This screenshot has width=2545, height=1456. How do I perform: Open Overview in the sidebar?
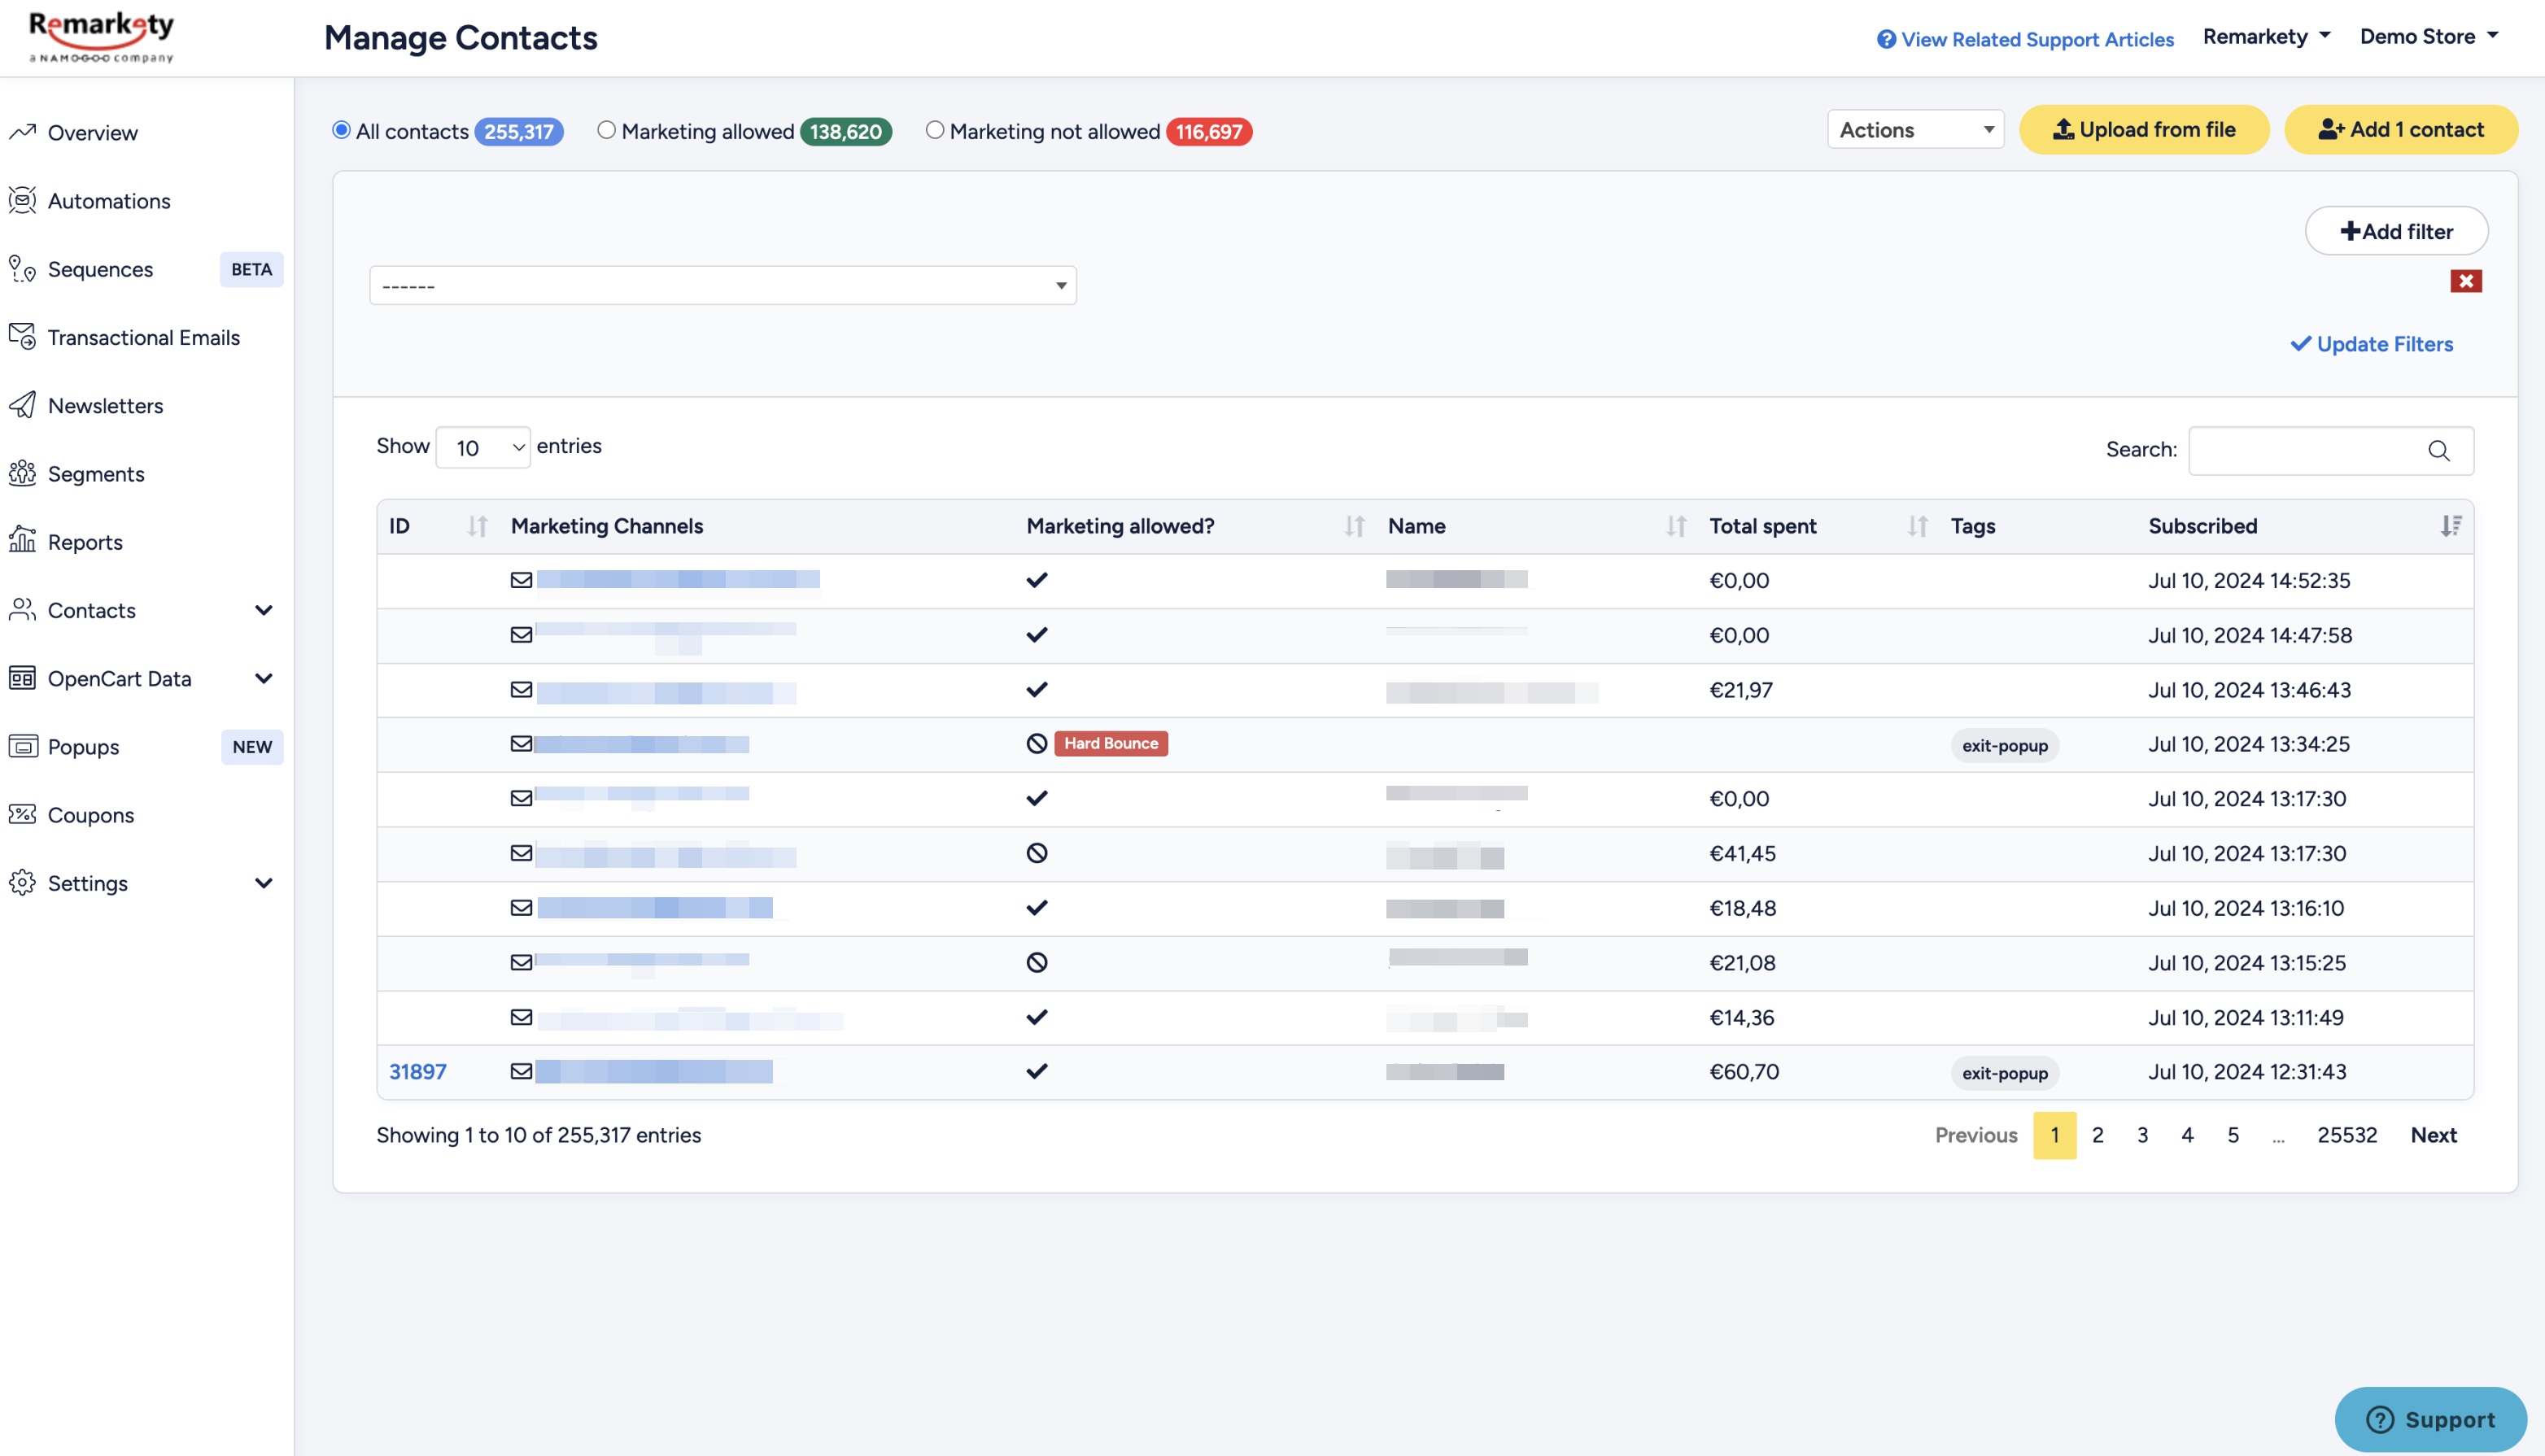(93, 132)
